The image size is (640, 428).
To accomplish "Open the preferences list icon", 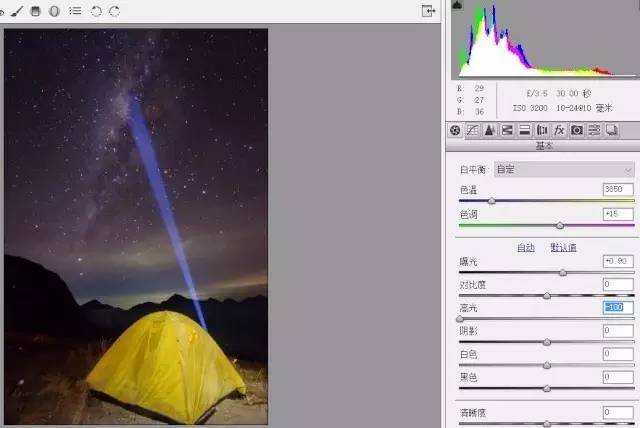I will tap(75, 11).
